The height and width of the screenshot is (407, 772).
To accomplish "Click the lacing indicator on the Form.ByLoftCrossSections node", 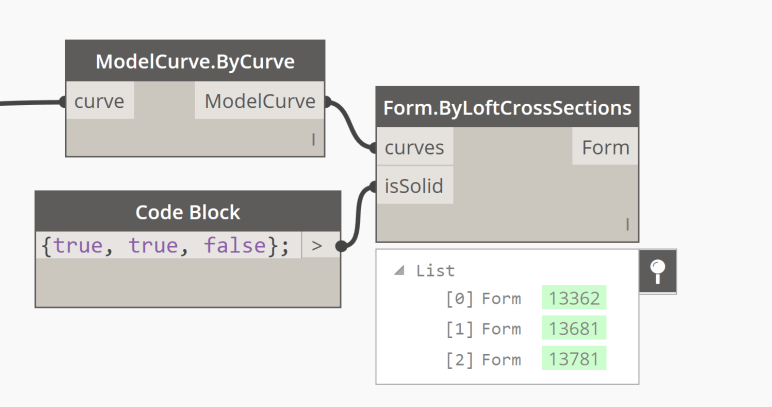I will pyautogui.click(x=627, y=225).
